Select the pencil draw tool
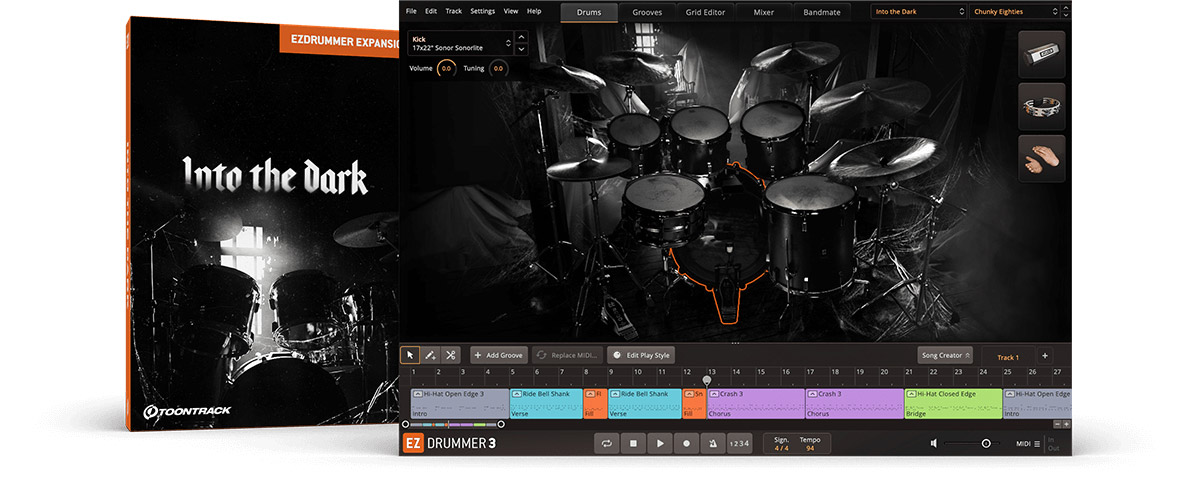 click(x=430, y=355)
